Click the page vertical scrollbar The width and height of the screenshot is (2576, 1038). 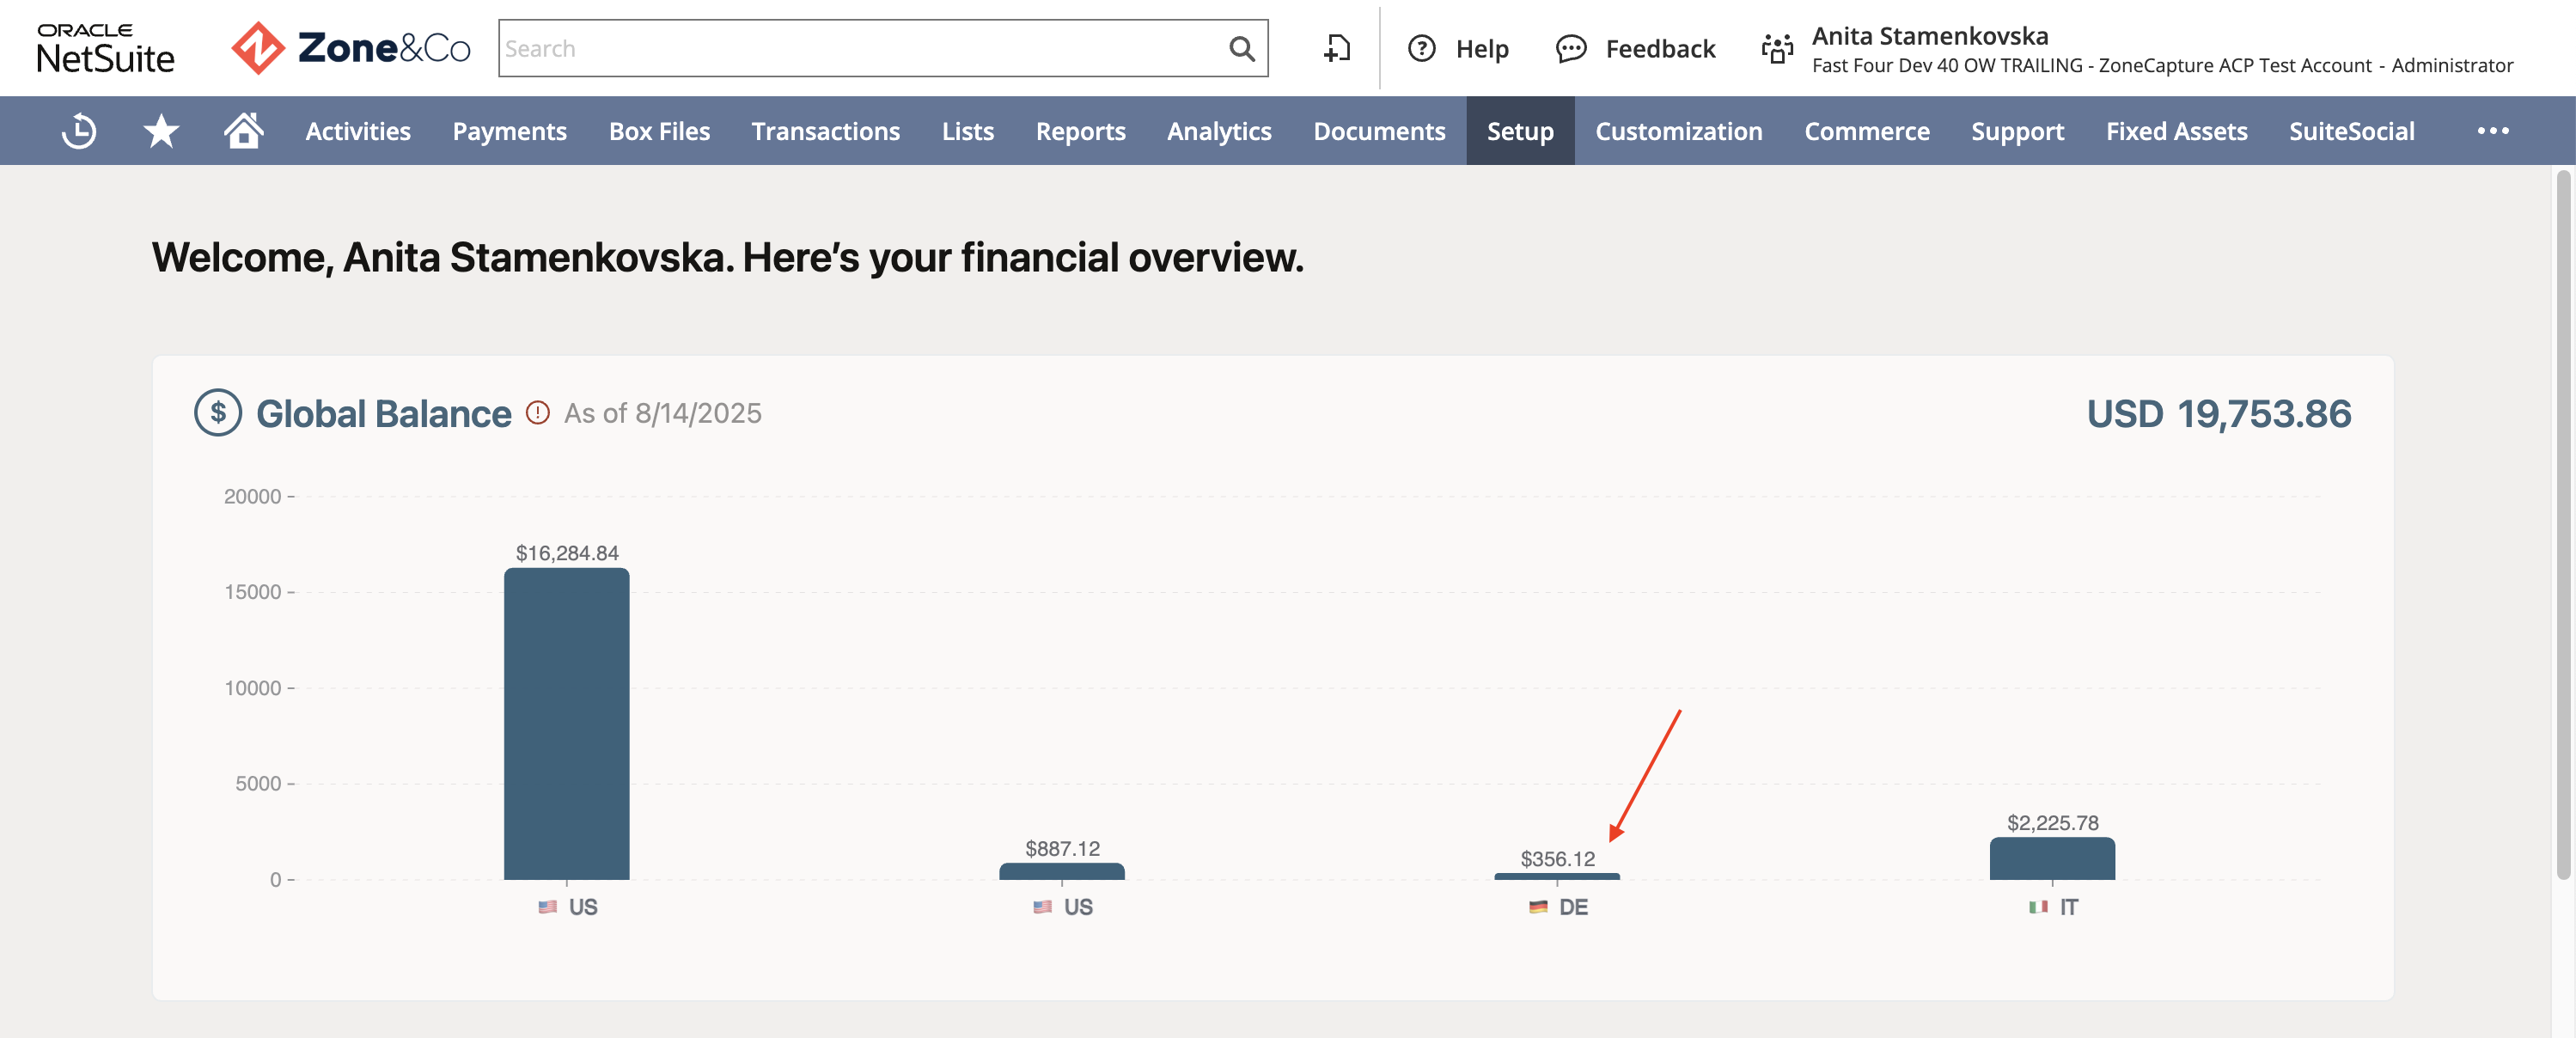pos(2563,525)
